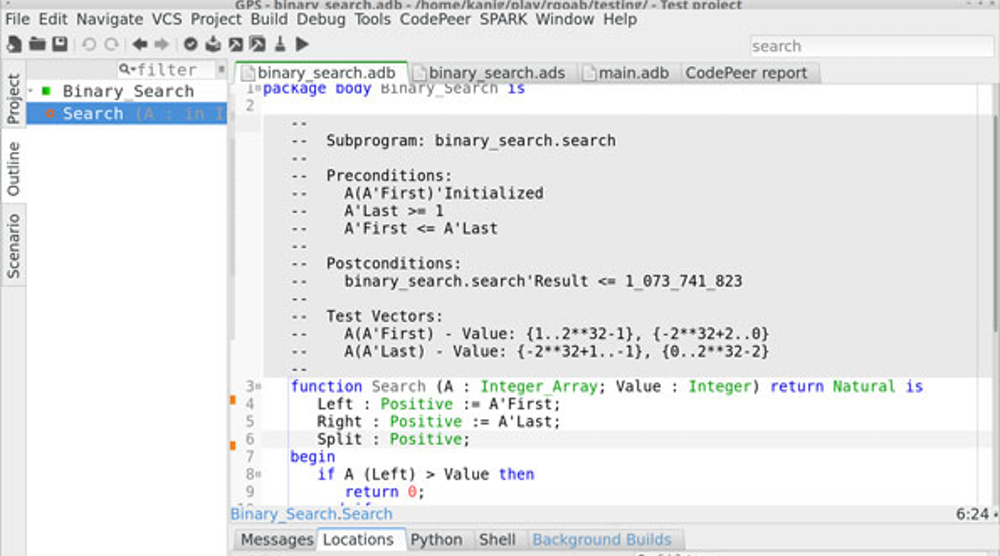Click the Undo arrow icon

click(x=89, y=44)
